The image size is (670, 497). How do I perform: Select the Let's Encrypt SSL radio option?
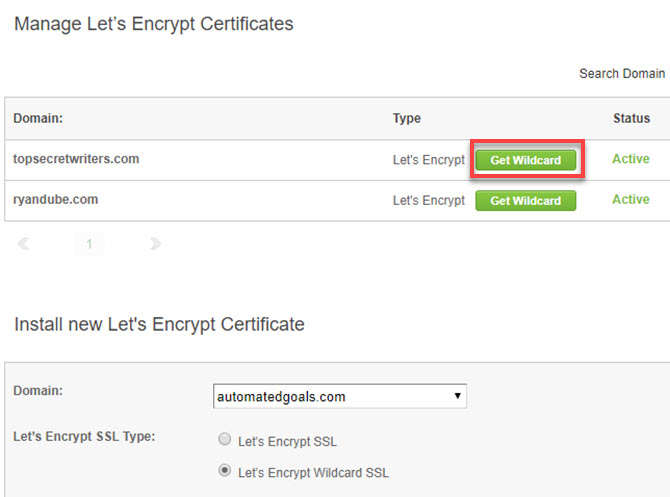coord(225,439)
